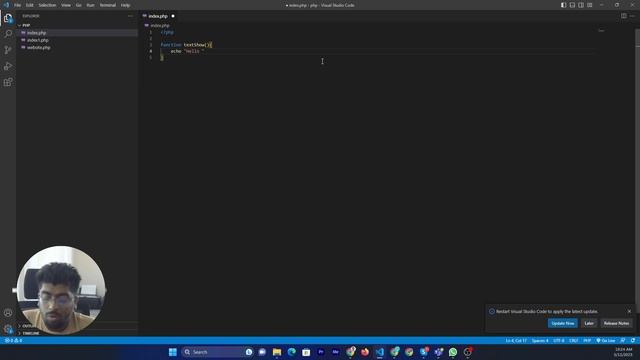Open the Explorer view in activity bar
The height and width of the screenshot is (360, 640).
(x=8, y=18)
